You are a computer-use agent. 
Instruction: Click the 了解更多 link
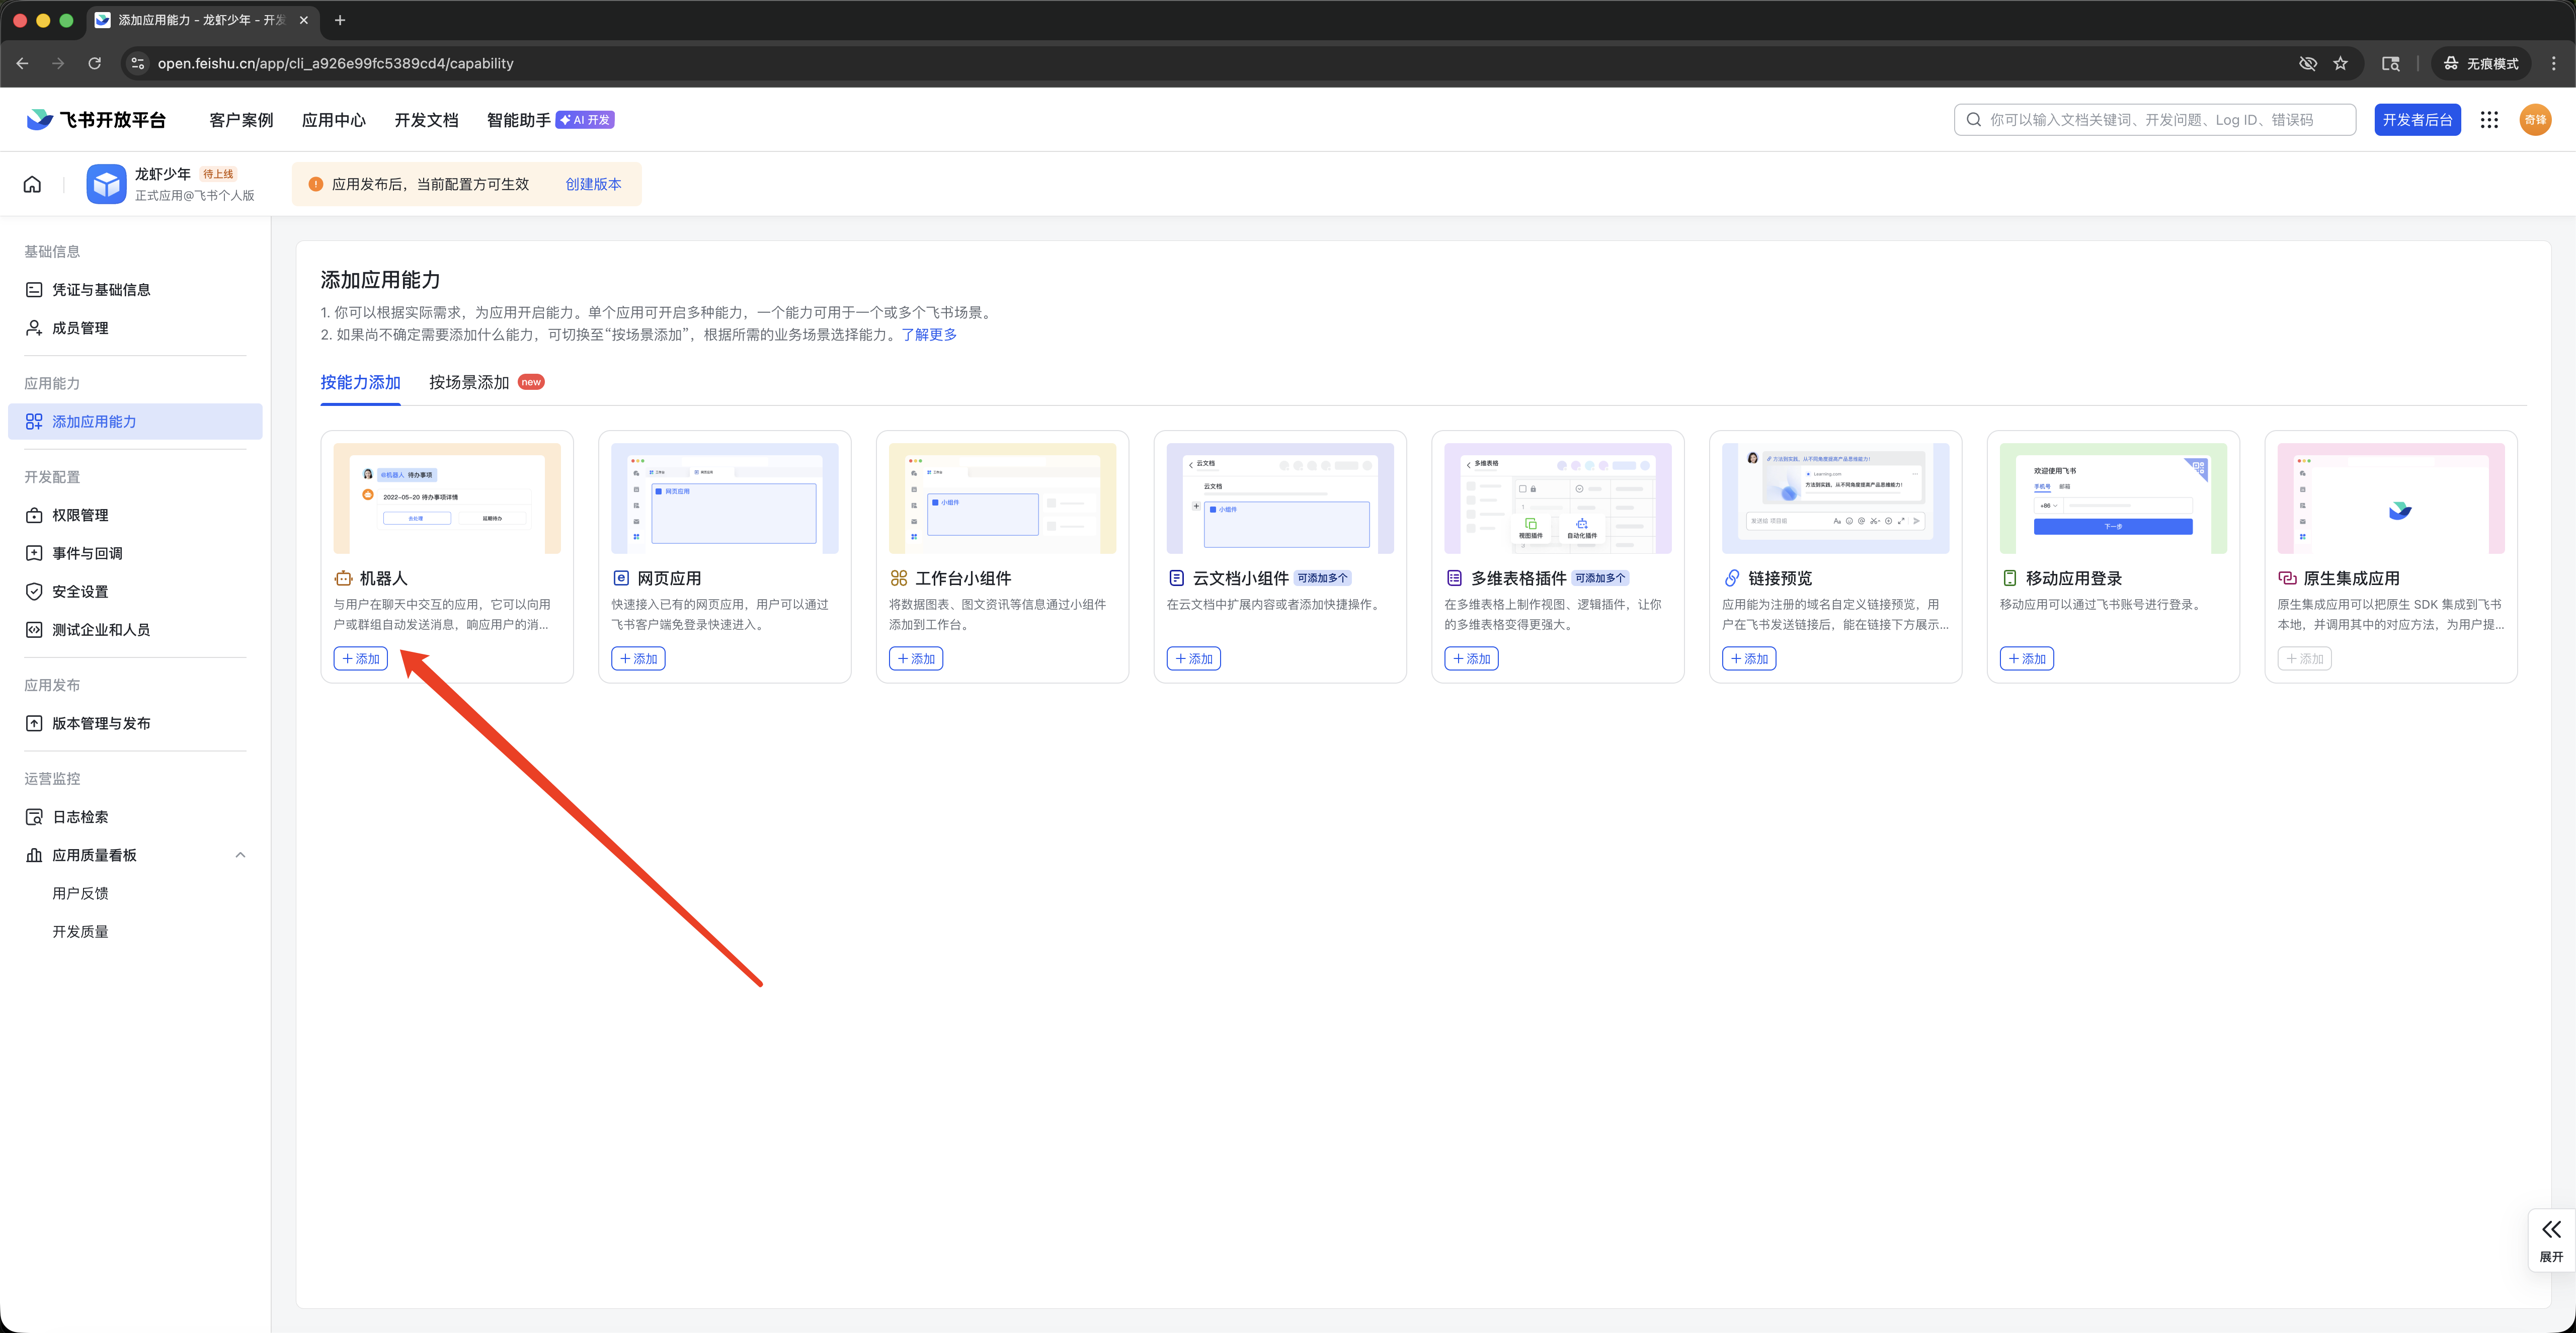click(929, 335)
